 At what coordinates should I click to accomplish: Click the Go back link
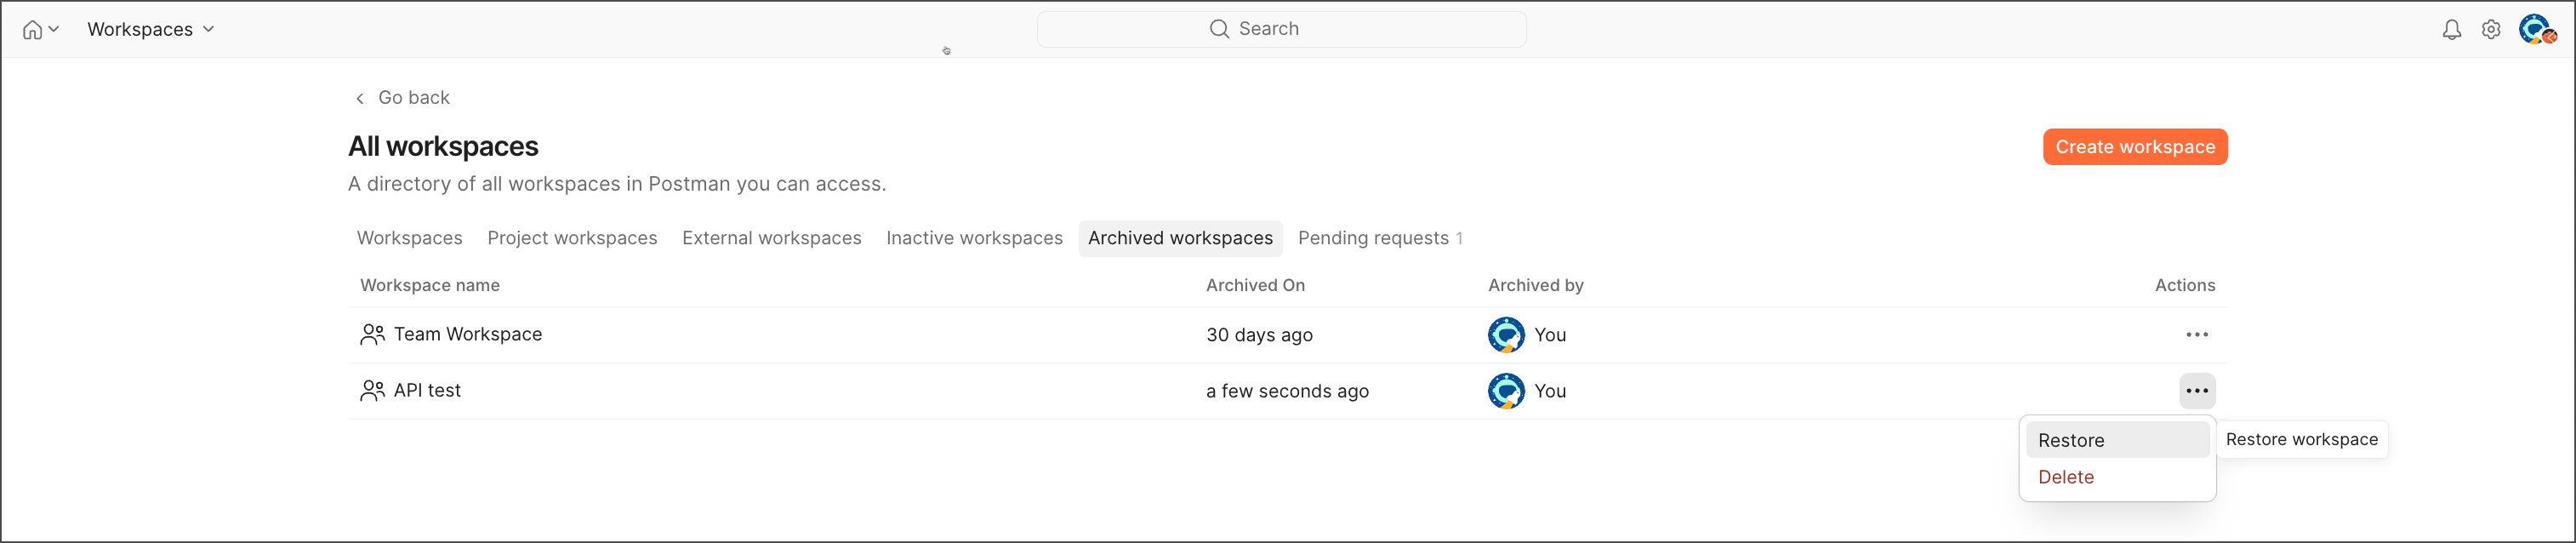pyautogui.click(x=403, y=98)
